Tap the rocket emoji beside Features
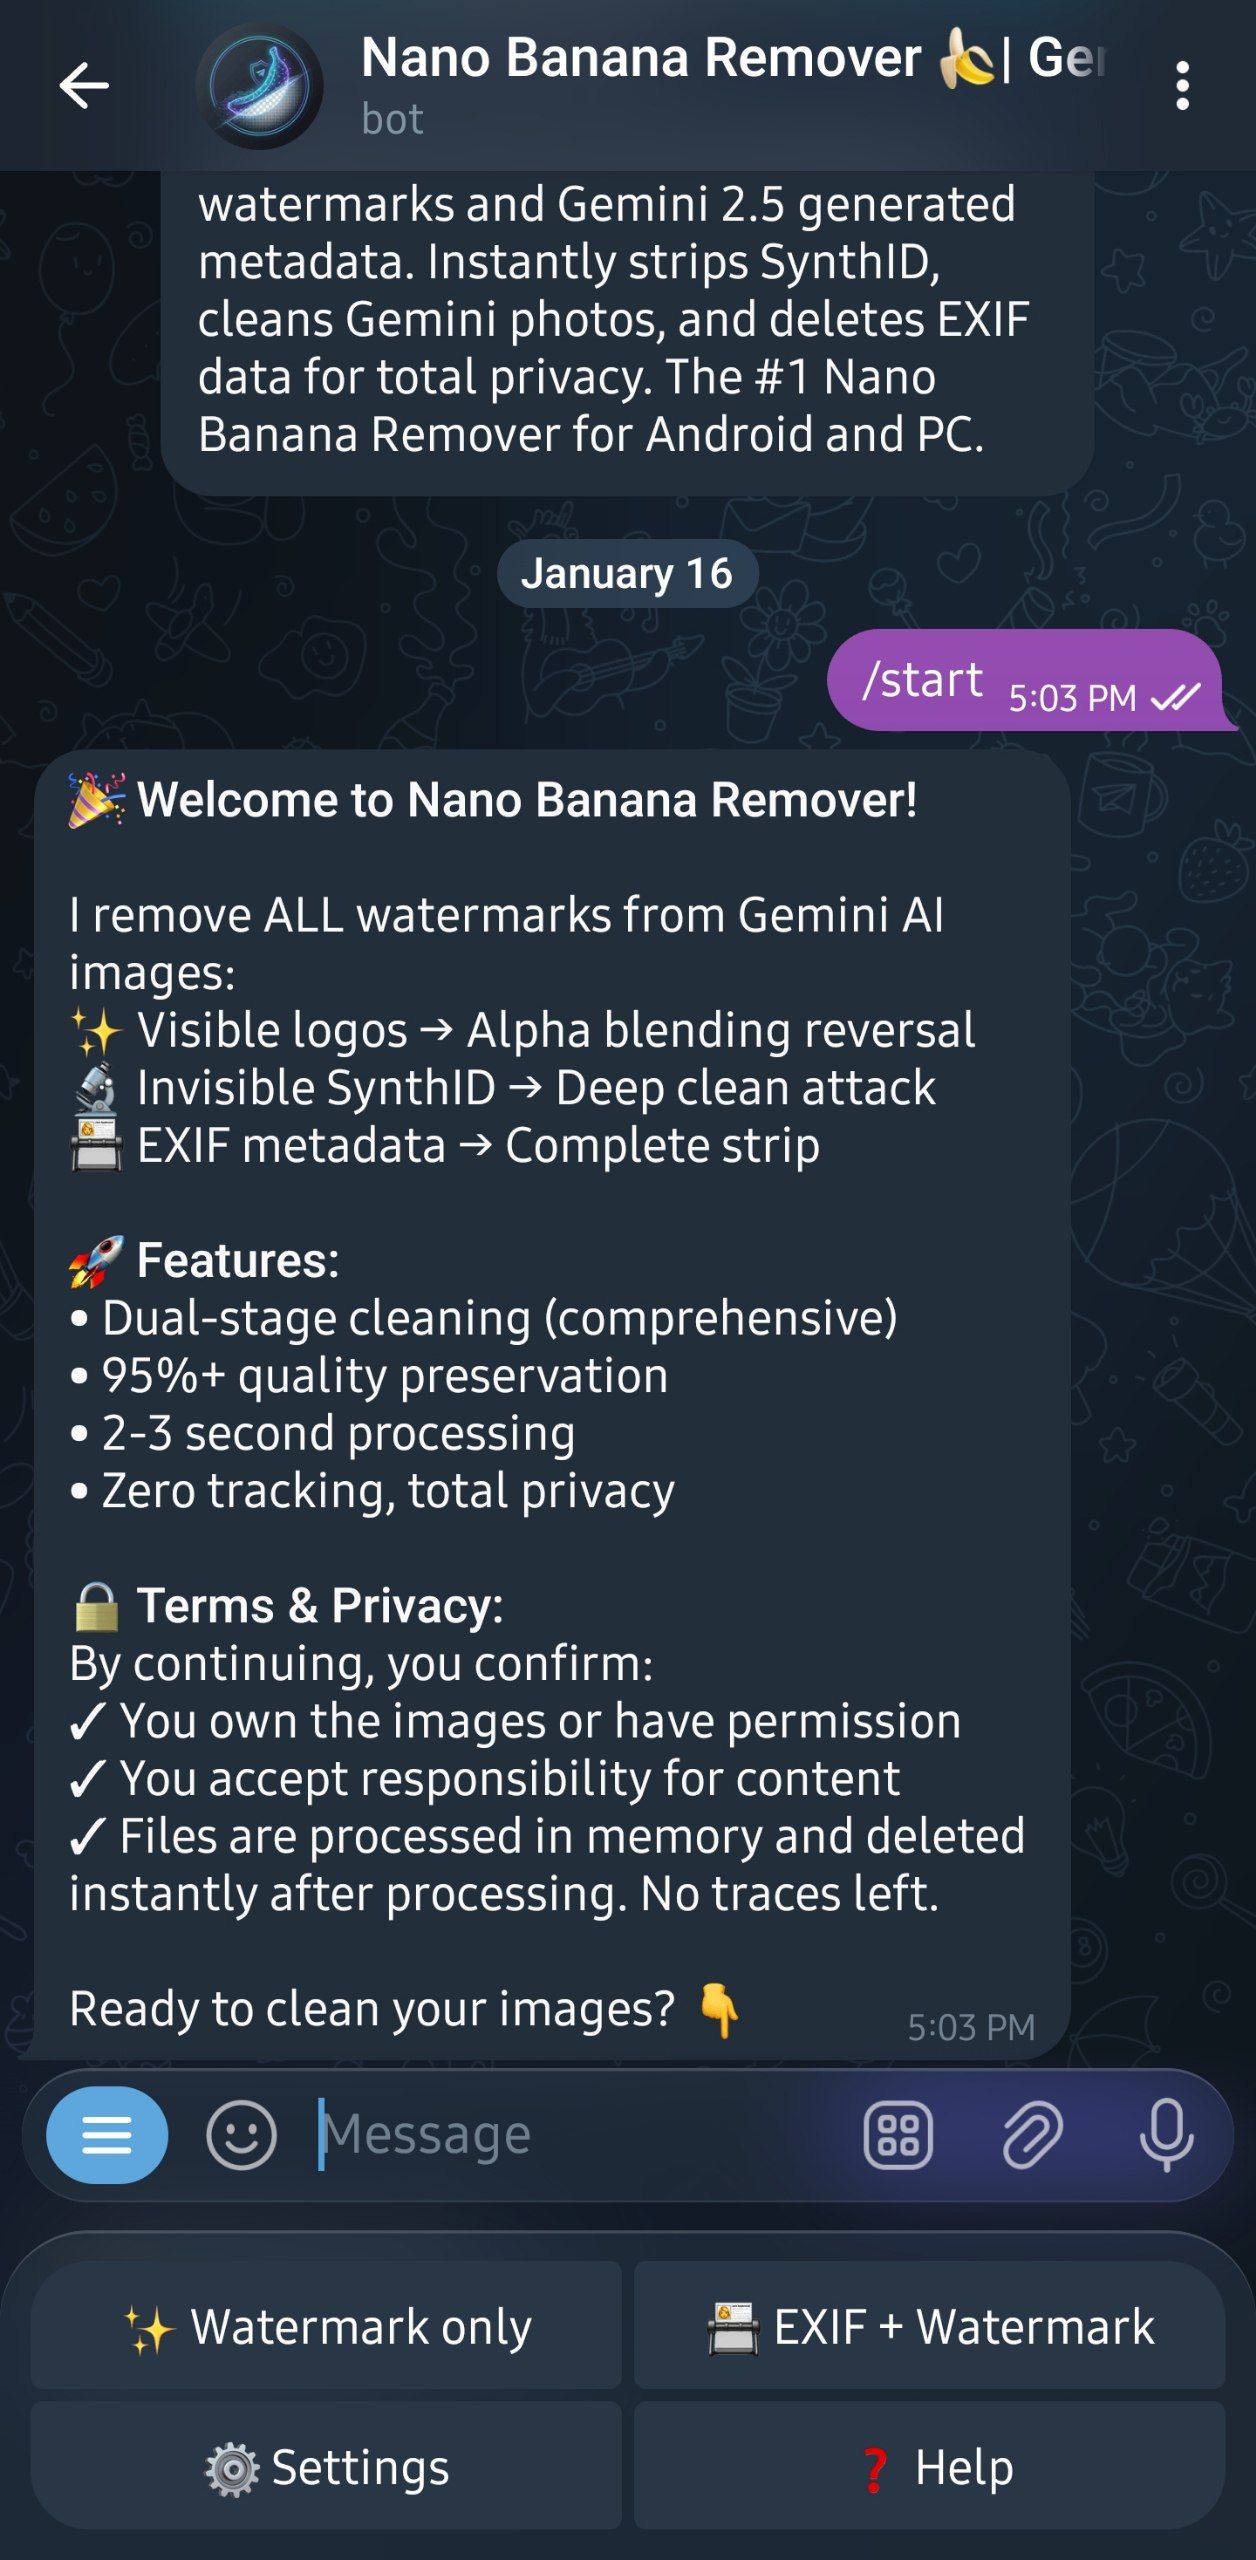Screen dimensions: 1256x2560 96,1261
